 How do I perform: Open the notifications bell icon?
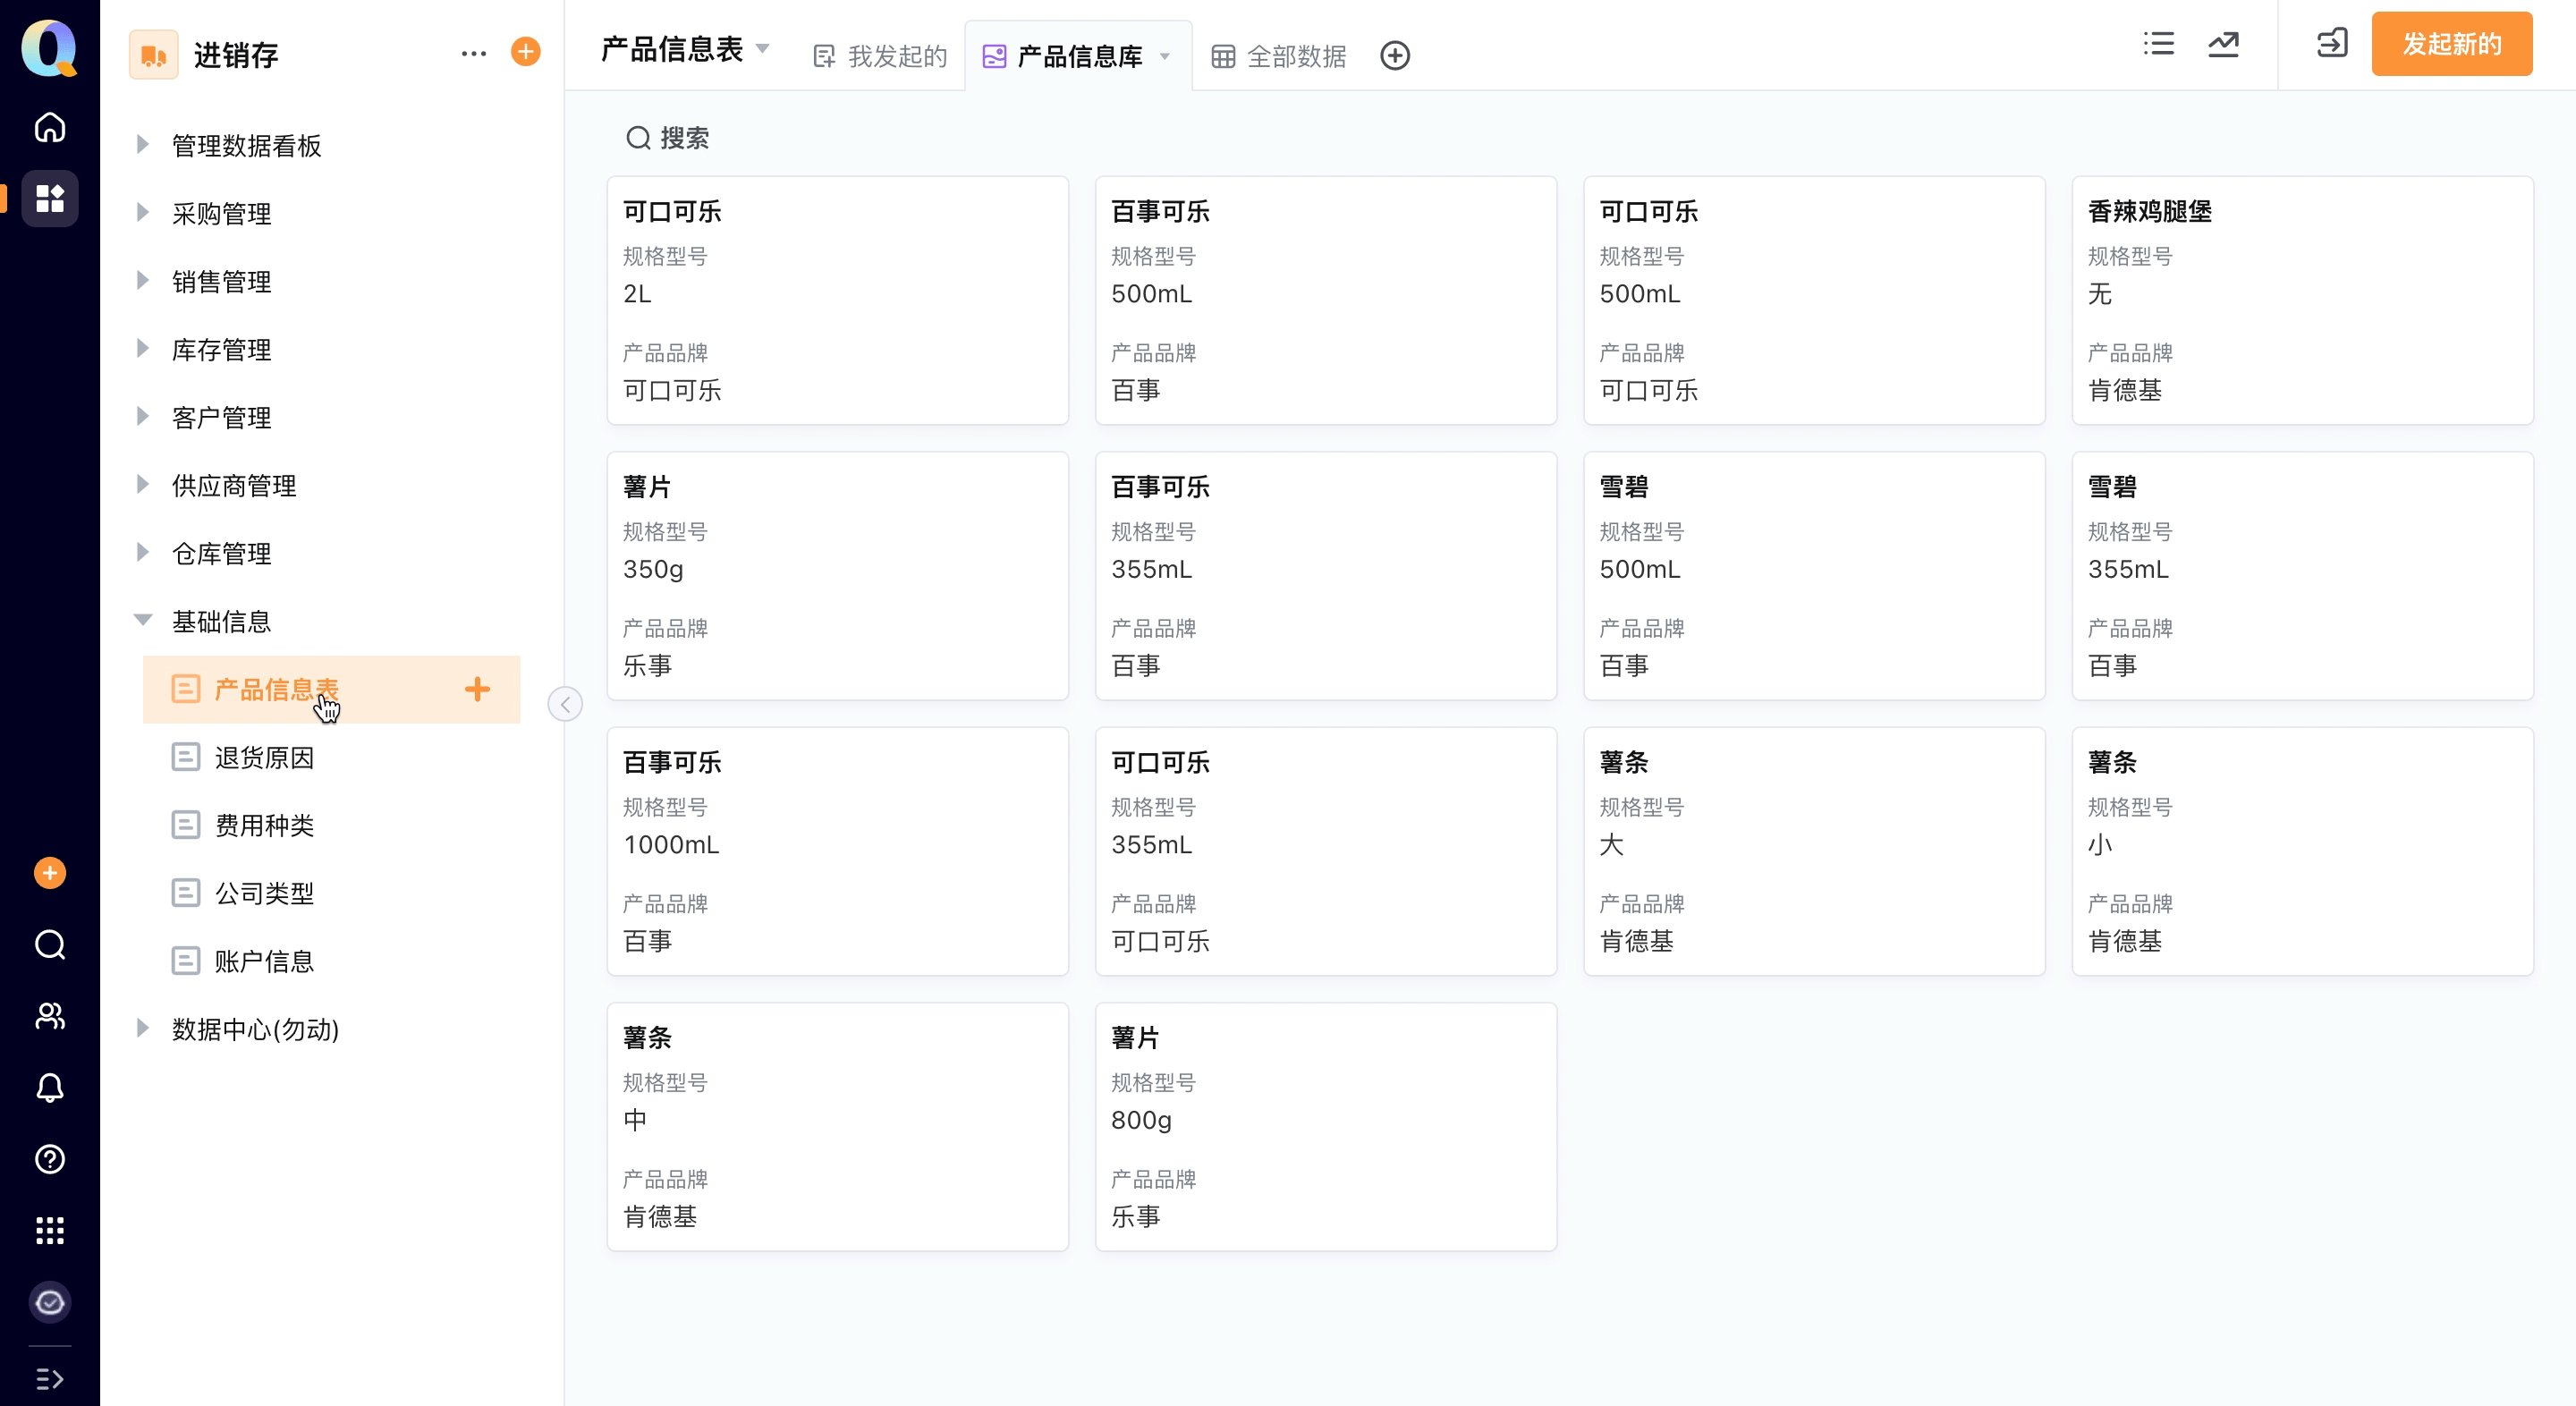click(50, 1088)
